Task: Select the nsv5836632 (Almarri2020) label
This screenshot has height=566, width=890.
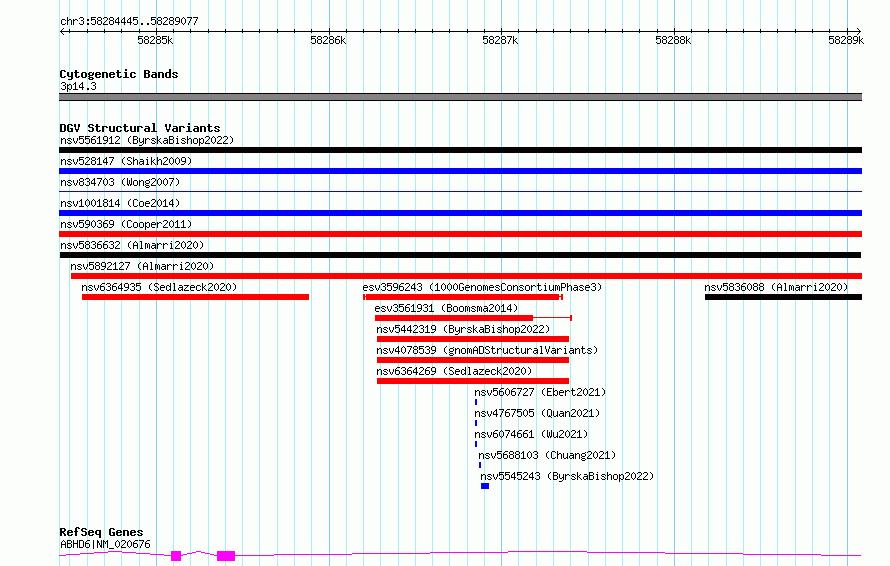Action: (x=132, y=245)
